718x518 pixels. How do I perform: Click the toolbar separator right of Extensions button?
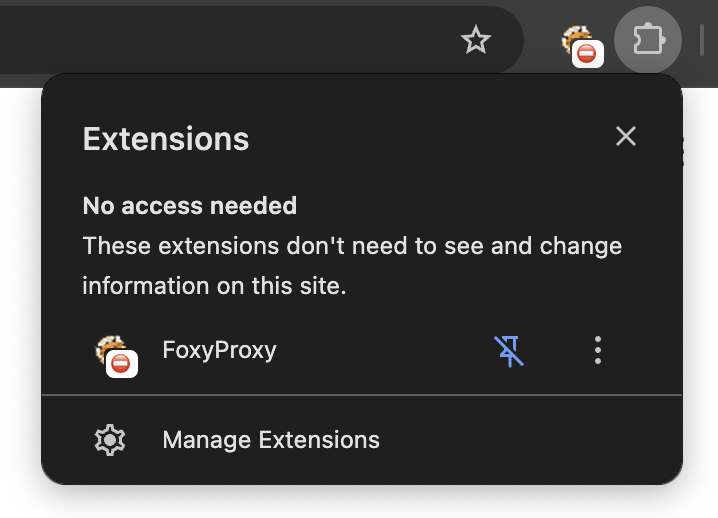pos(702,40)
